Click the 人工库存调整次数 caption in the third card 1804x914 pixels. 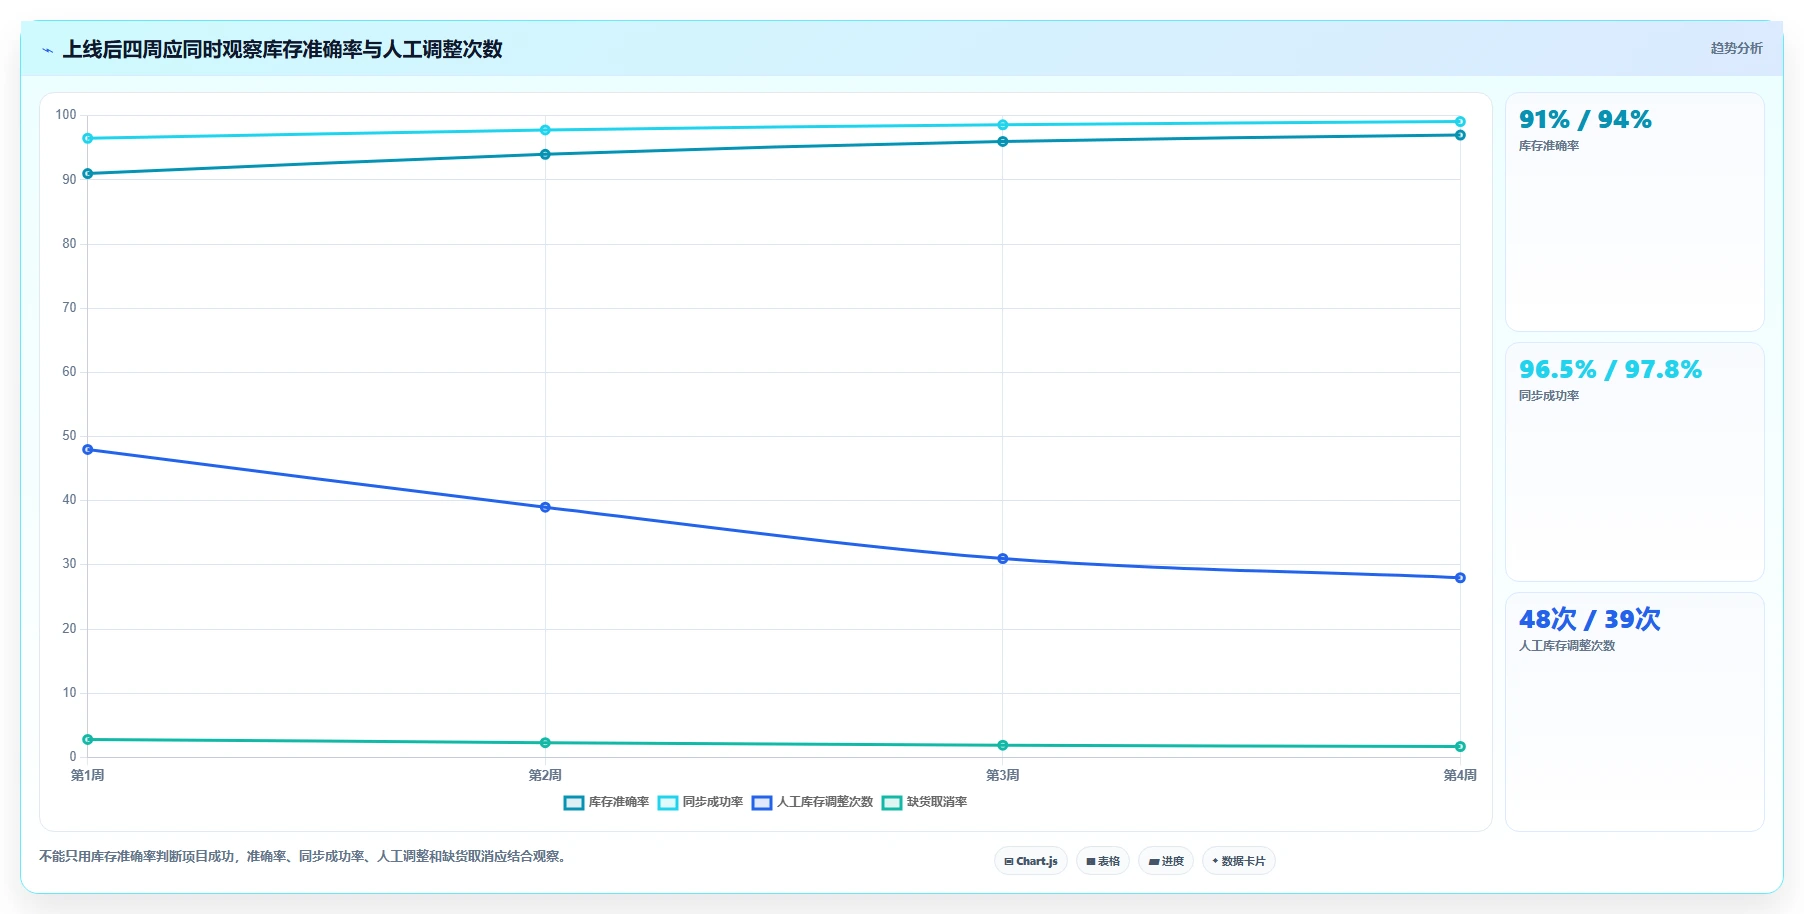pyautogui.click(x=1567, y=646)
